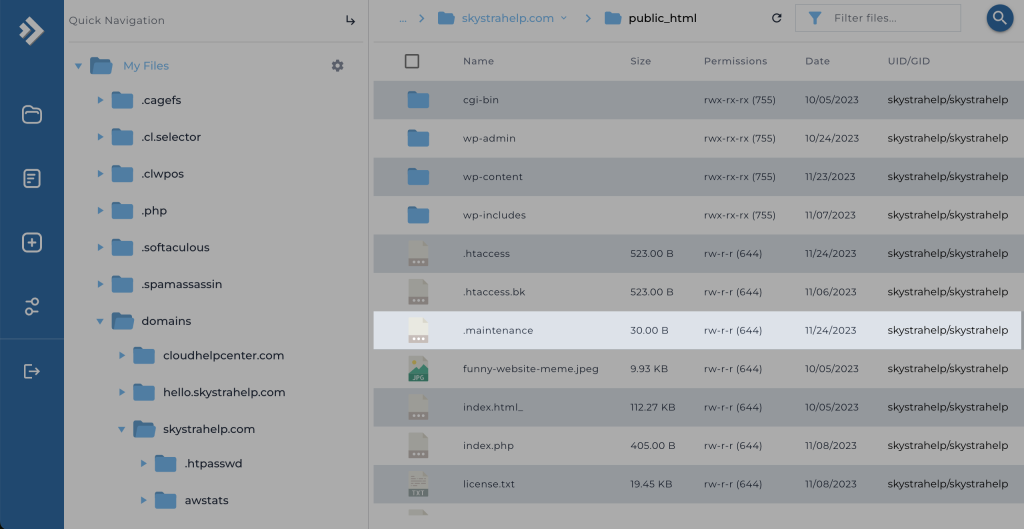1024x529 pixels.
Task: Sort files by Date column header
Action: [x=817, y=61]
